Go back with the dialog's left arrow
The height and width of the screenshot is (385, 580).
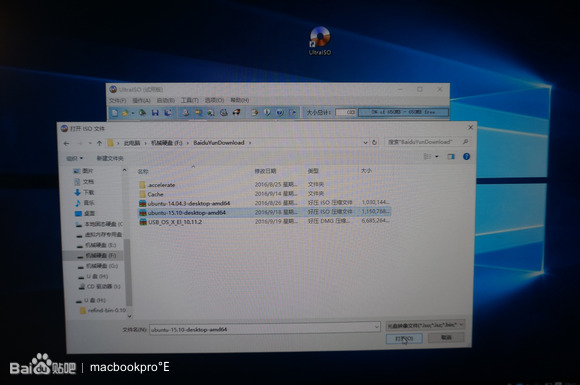[x=67, y=143]
